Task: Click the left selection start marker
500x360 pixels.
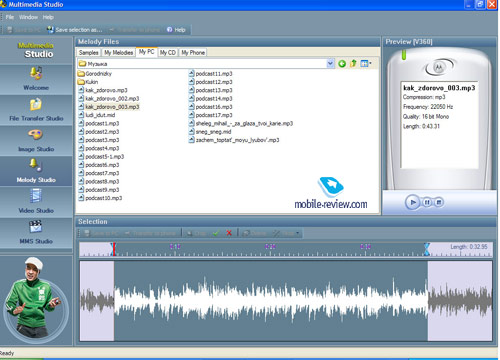Action: click(112, 249)
